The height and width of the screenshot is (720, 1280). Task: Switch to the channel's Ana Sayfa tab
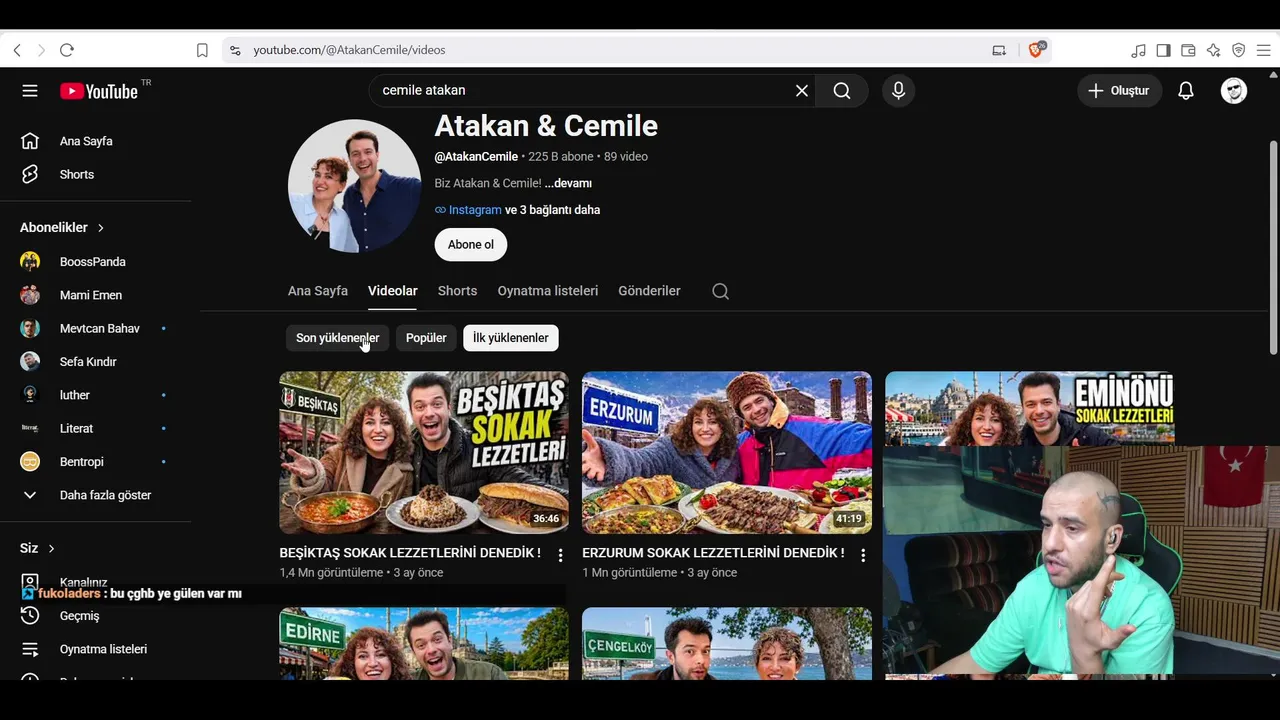point(318,291)
